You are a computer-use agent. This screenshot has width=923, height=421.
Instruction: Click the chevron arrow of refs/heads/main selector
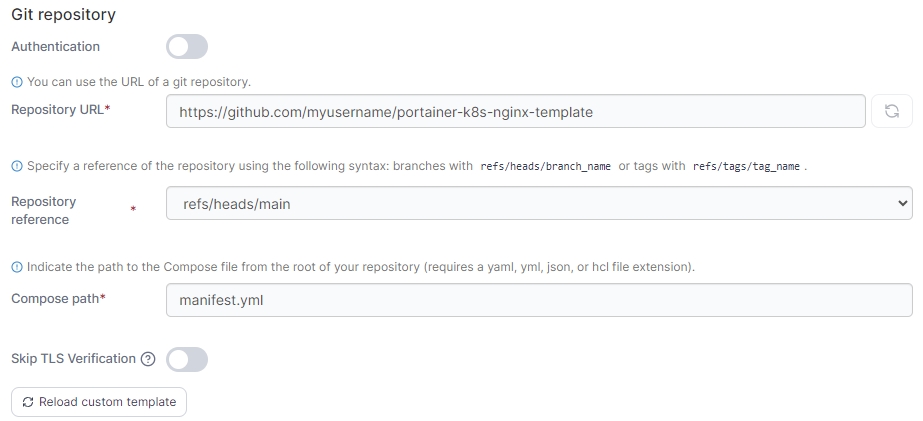(x=903, y=204)
